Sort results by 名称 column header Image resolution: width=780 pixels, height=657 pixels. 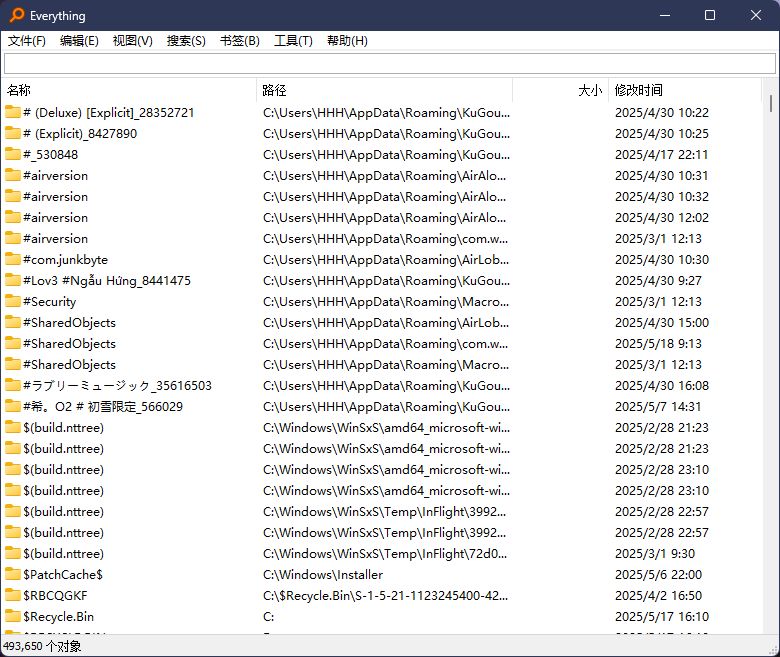coord(129,90)
